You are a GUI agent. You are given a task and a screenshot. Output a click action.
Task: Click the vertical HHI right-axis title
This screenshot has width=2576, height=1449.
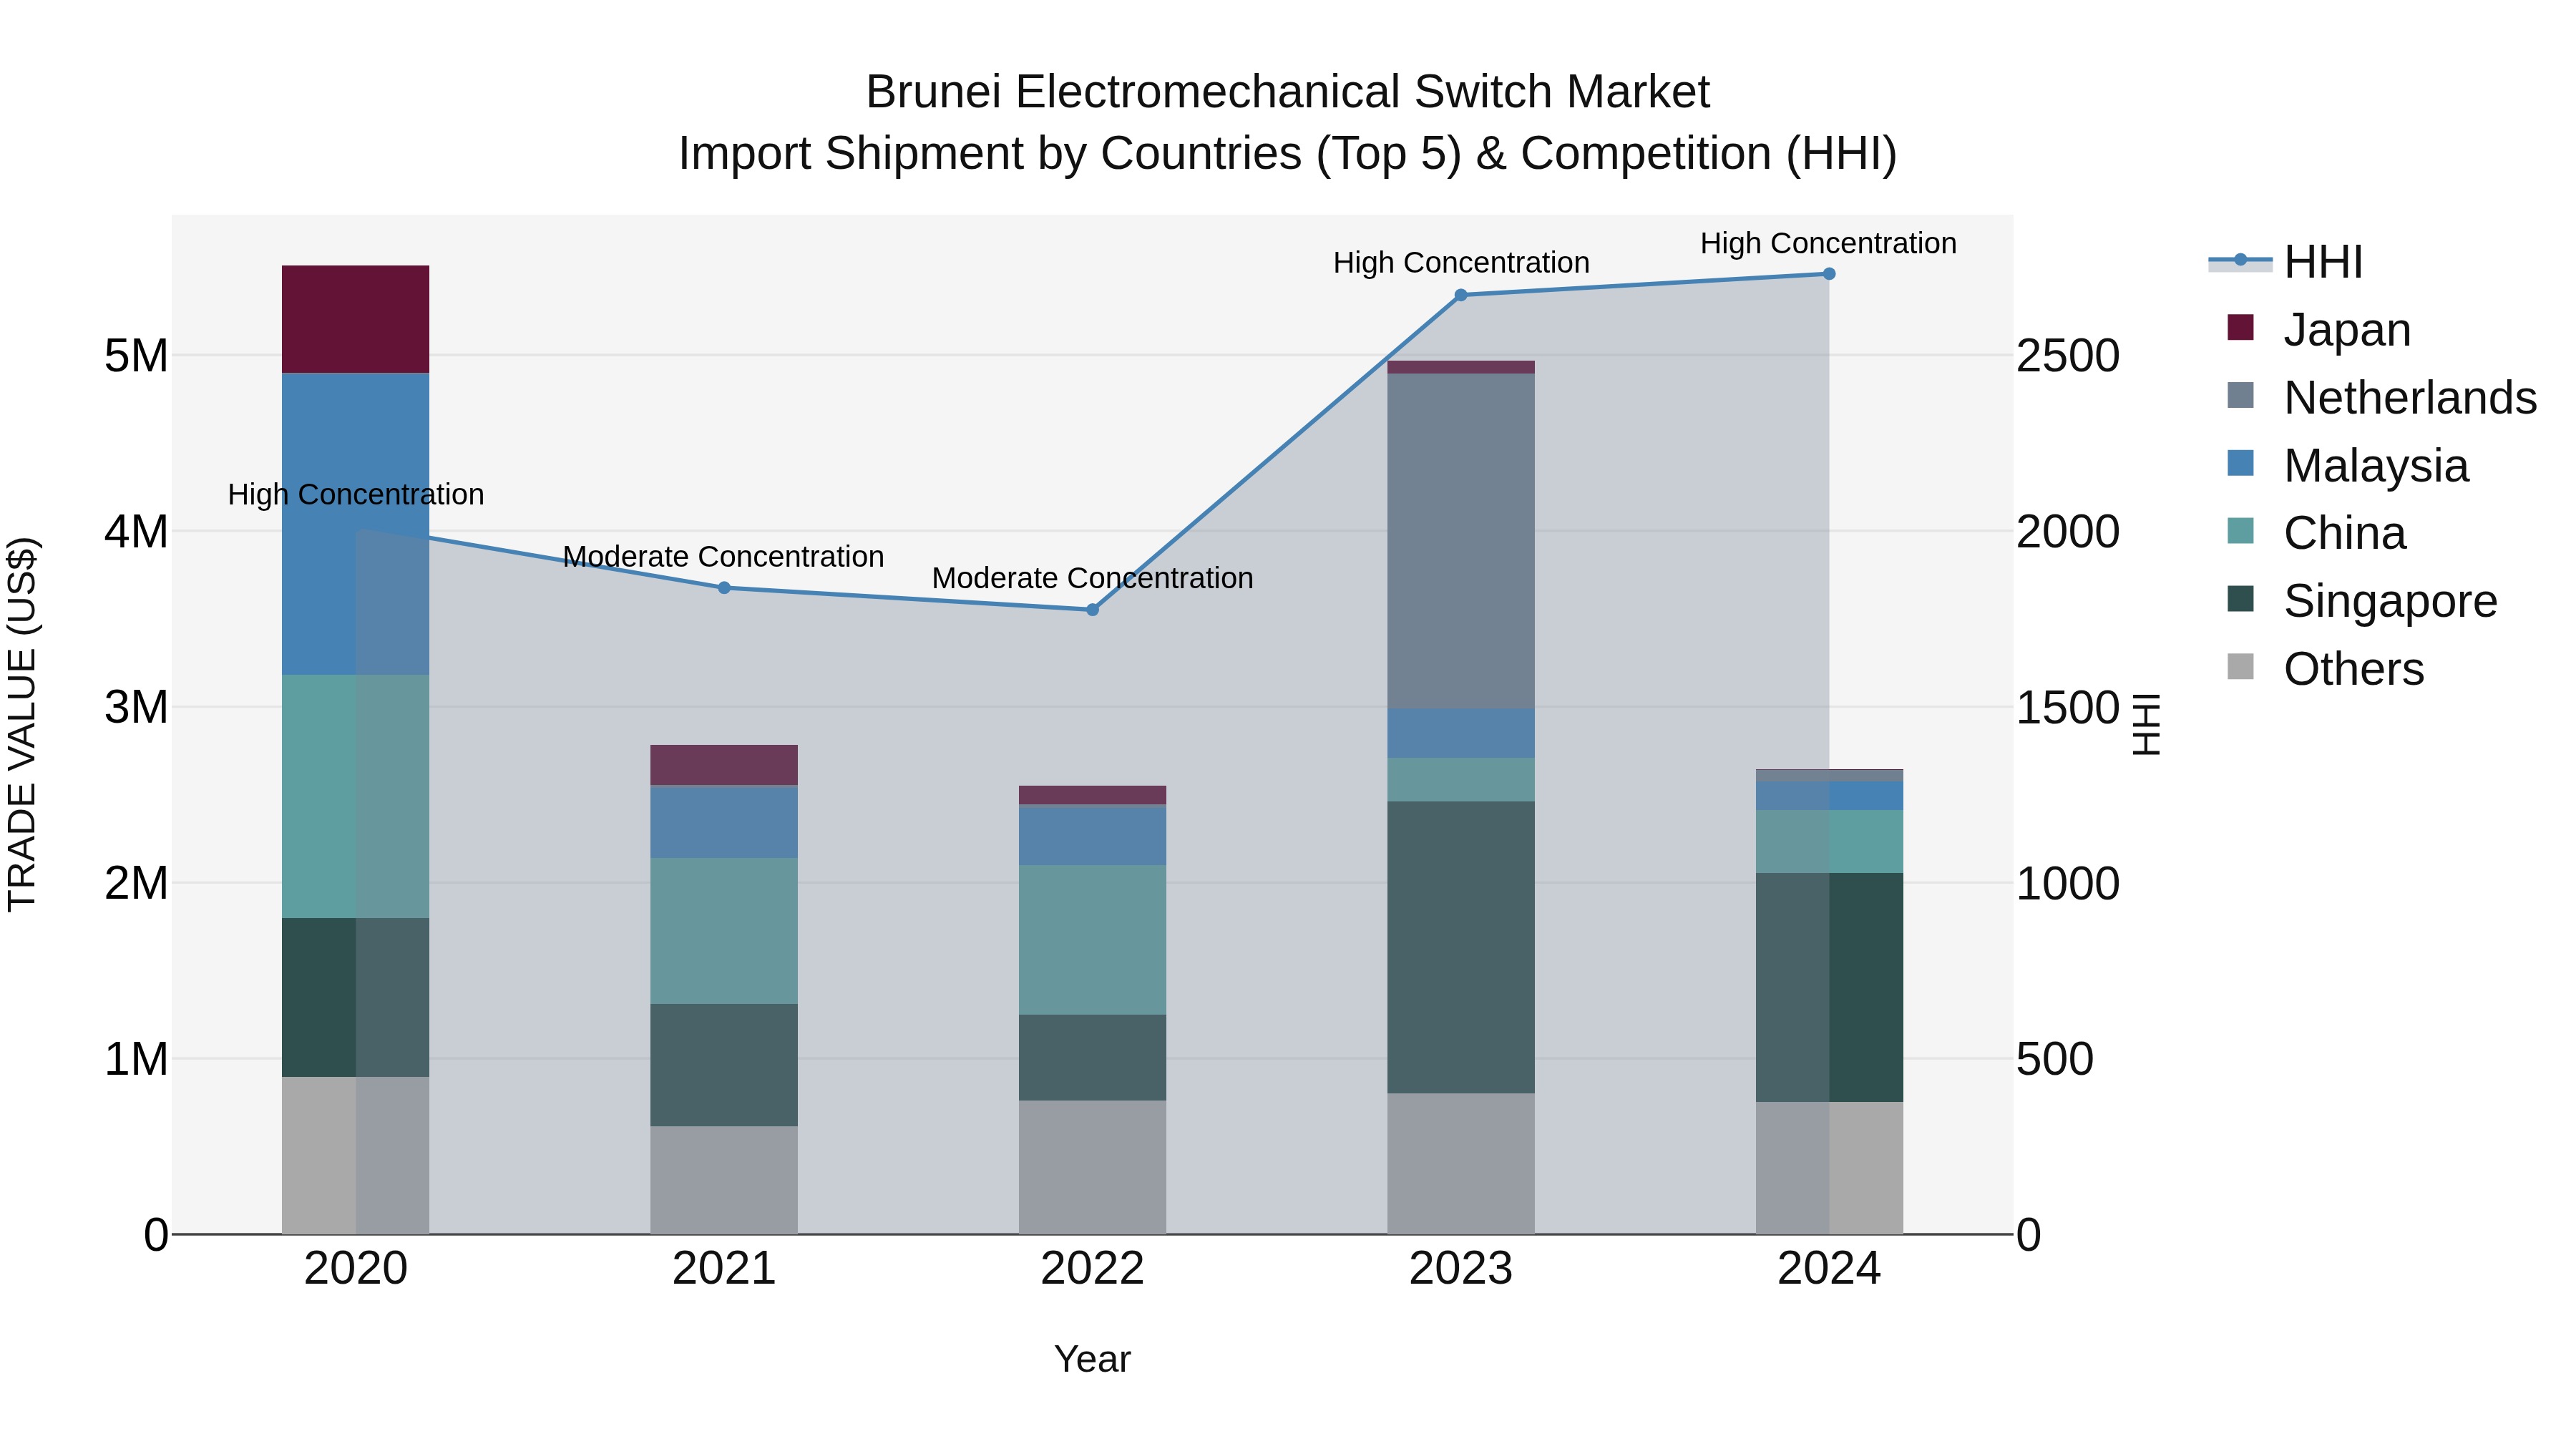click(x=2147, y=724)
